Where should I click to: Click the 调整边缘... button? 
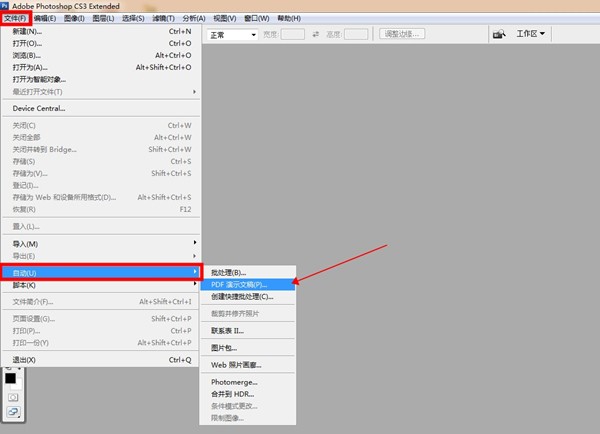coord(402,34)
